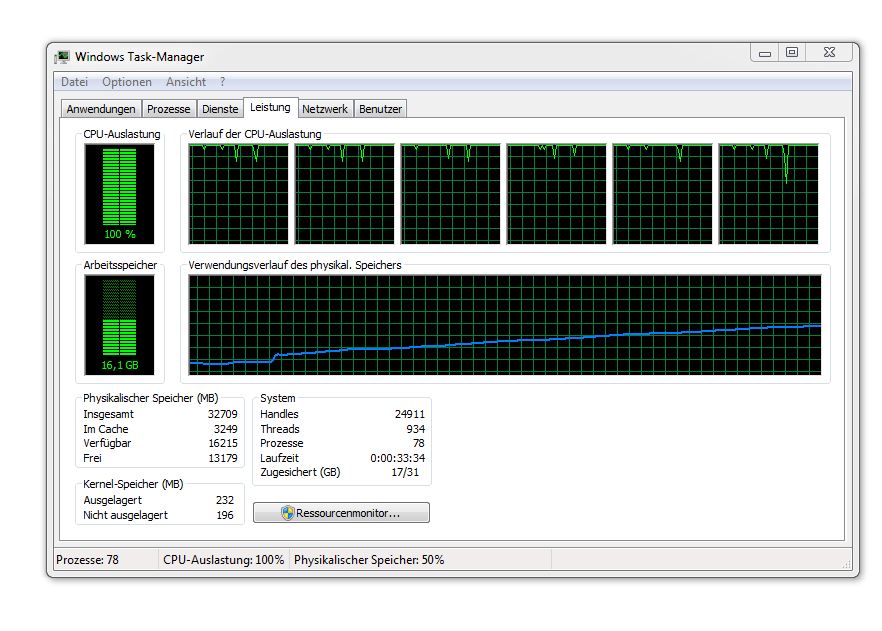
Task: Minimize the Task-Manager window
Action: pos(764,53)
